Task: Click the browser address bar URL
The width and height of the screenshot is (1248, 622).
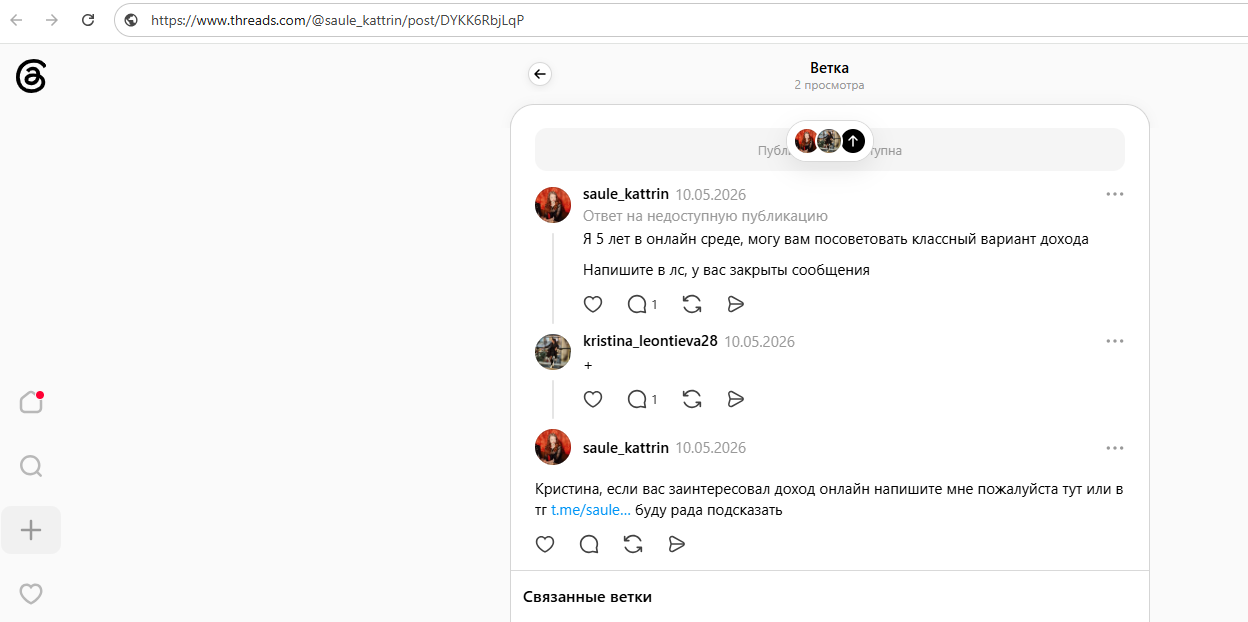Action: (337, 20)
